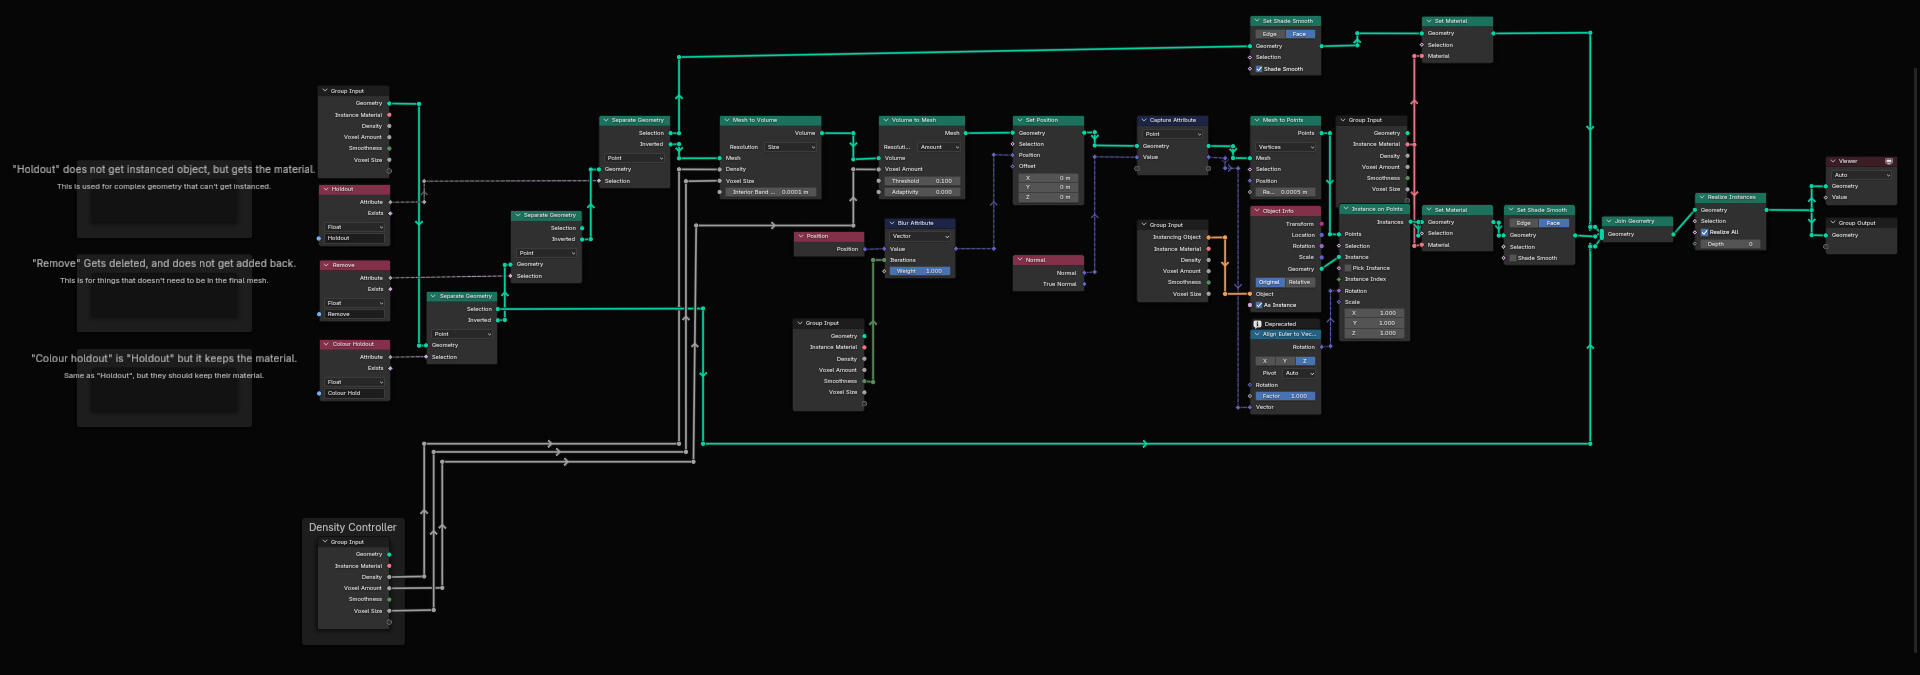Collapse the Realize Instances node
The image size is (1920, 675).
click(1701, 198)
